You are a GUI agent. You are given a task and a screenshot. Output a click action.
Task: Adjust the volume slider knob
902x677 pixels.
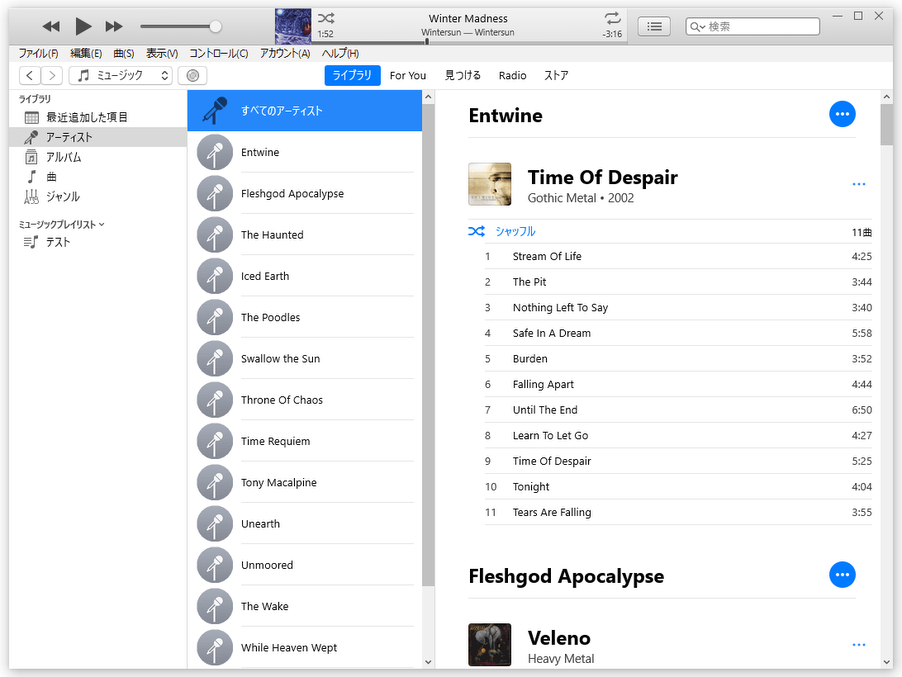(215, 26)
